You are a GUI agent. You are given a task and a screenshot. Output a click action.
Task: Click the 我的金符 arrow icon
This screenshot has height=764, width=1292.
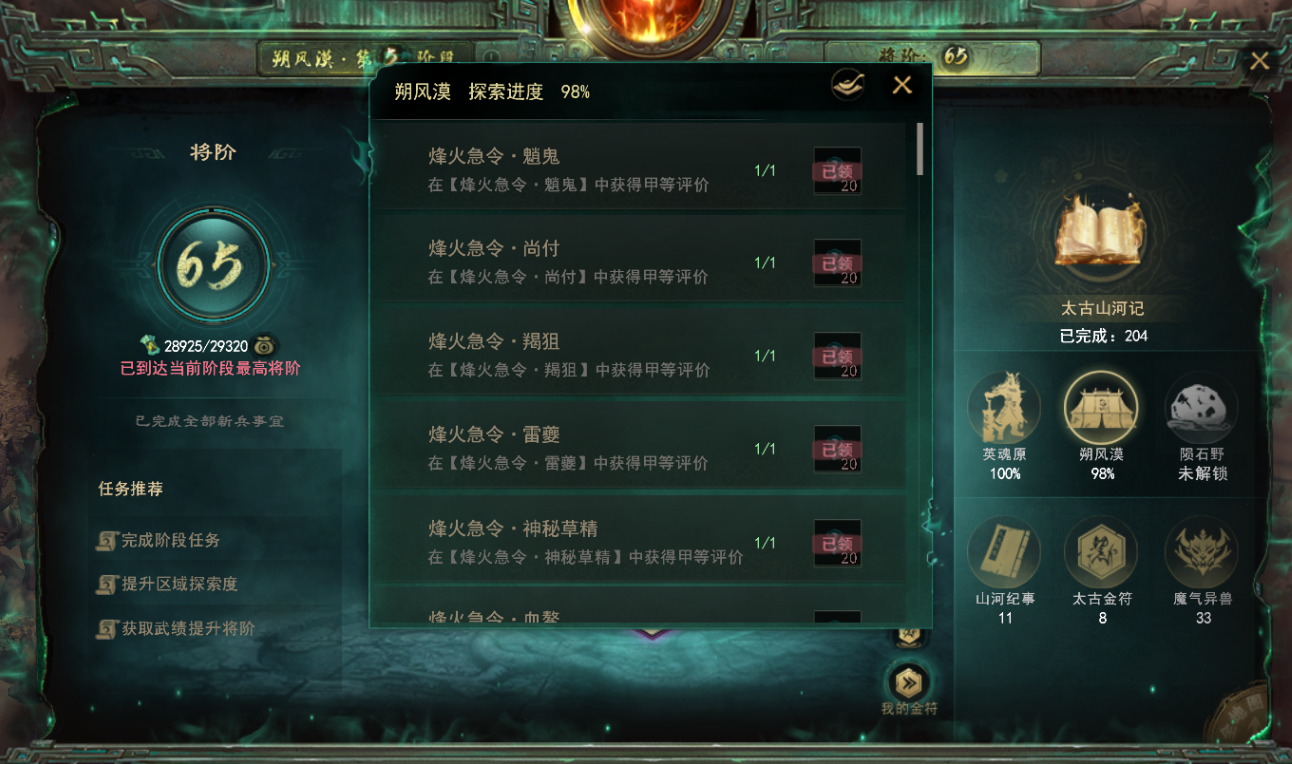coord(909,682)
